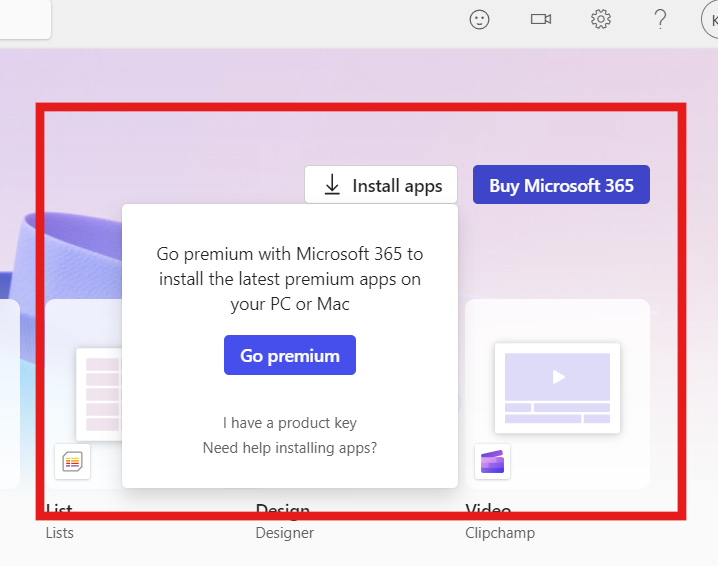Open the Video template thumbnail
The height and width of the screenshot is (566, 718).
point(557,388)
